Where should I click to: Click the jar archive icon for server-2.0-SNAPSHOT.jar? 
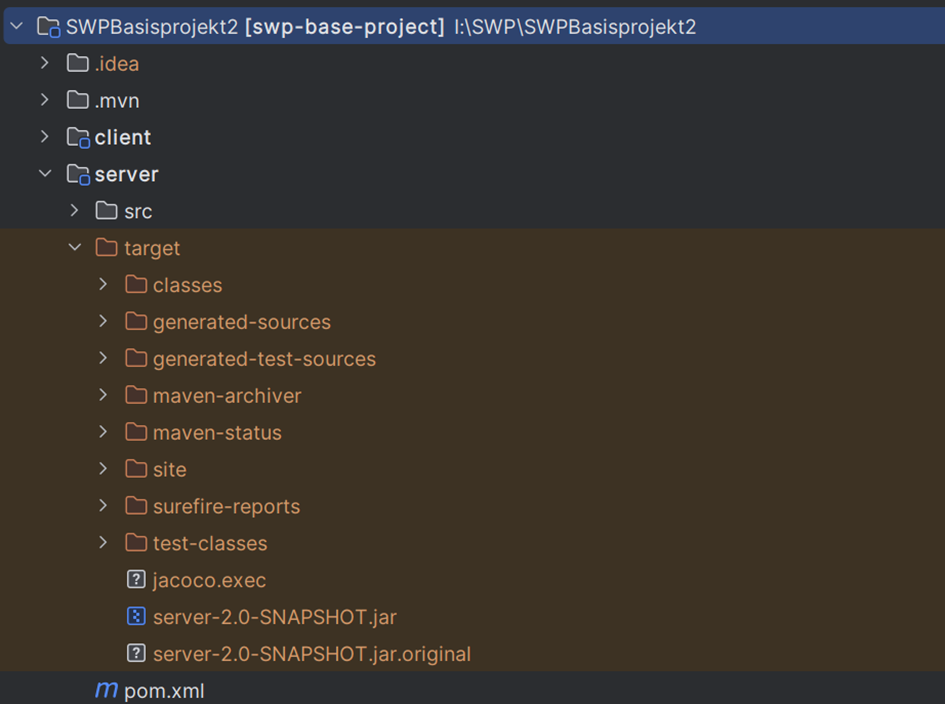(137, 617)
